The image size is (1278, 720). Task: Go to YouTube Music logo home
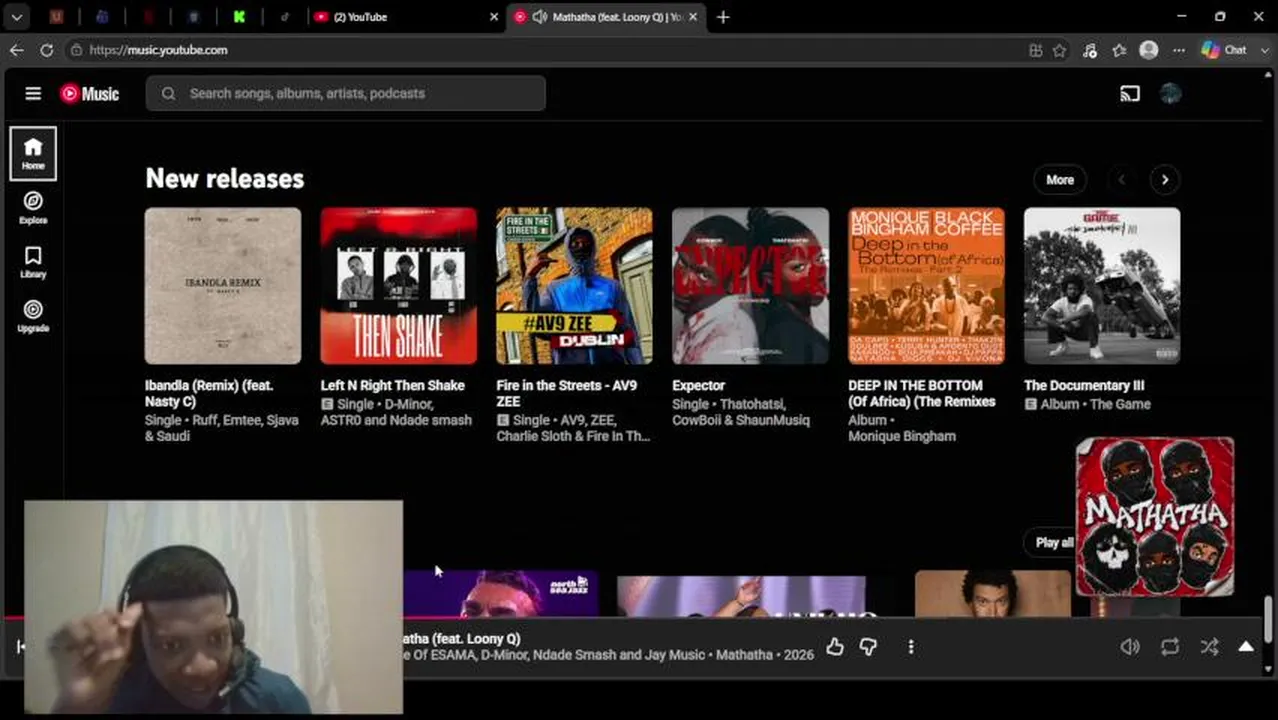89,93
